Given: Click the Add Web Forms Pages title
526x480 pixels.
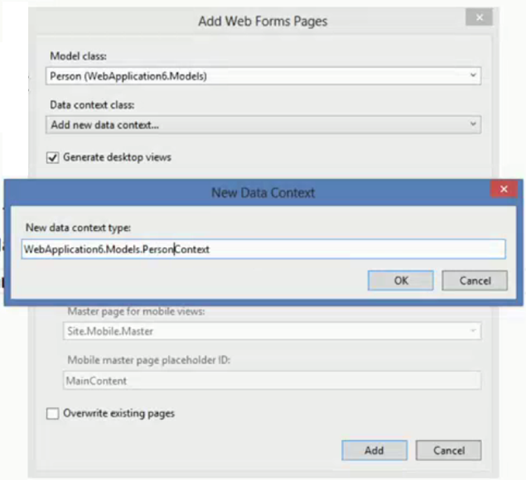Looking at the screenshot, I should [263, 21].
